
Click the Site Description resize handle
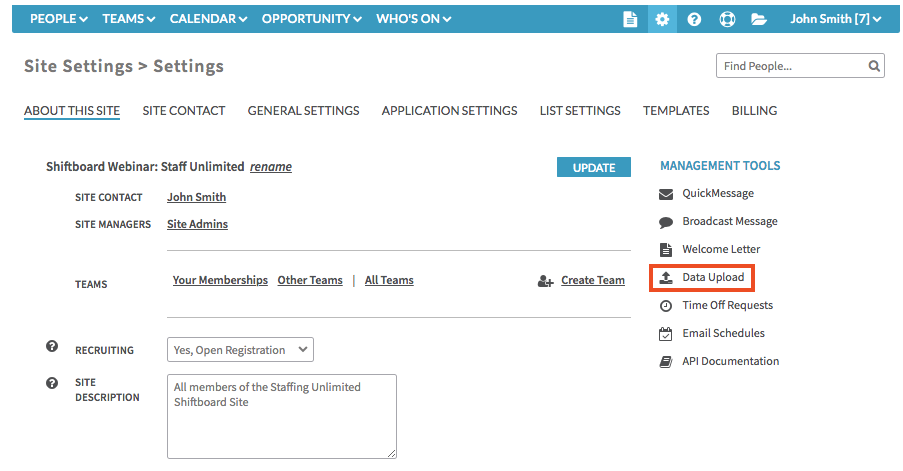(x=392, y=454)
